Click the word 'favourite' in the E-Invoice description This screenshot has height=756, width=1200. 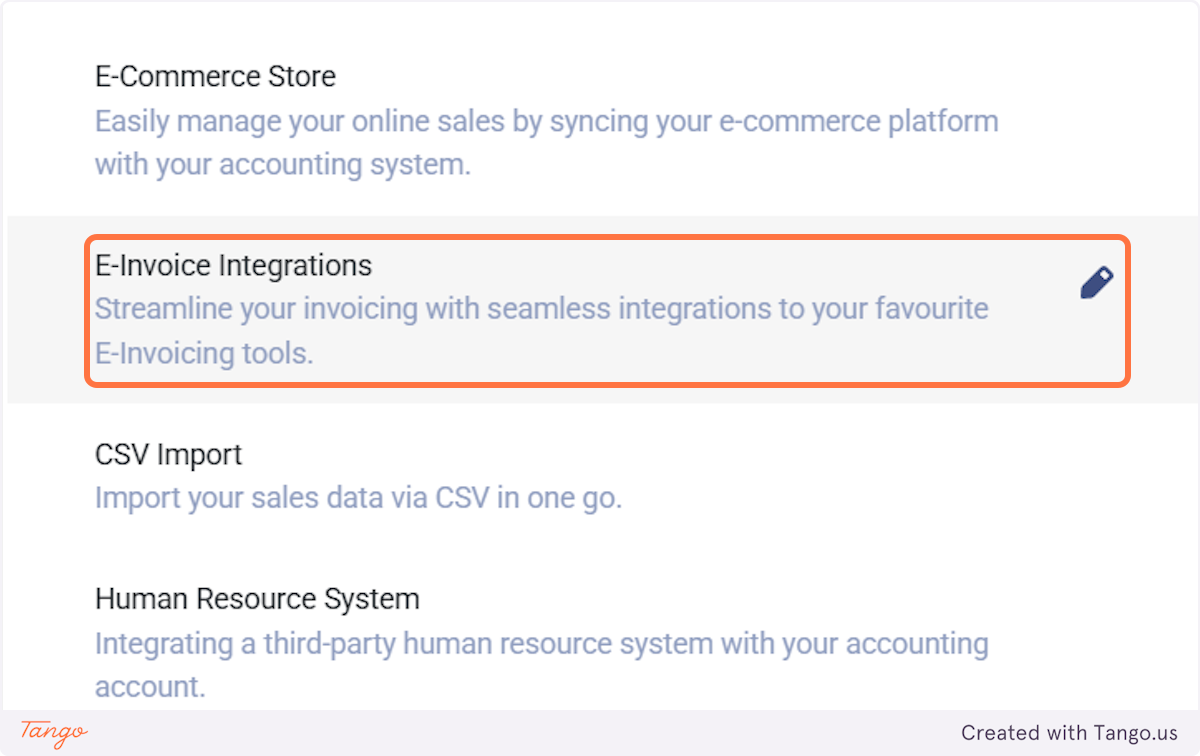click(931, 309)
